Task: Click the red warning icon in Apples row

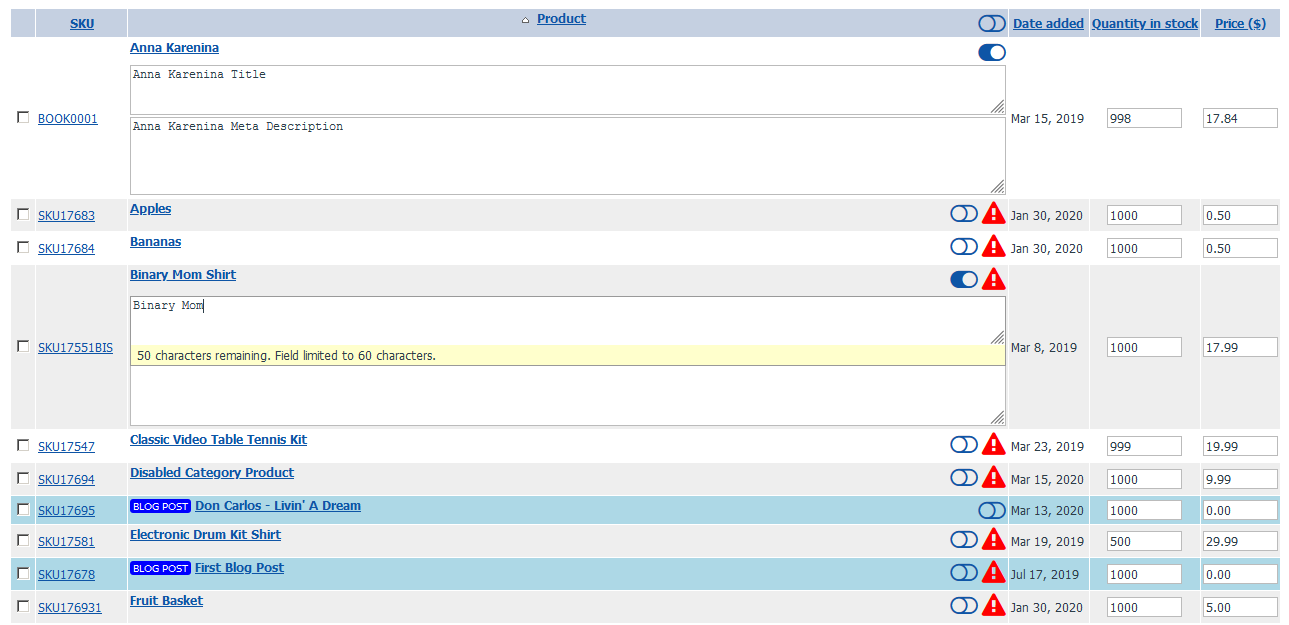Action: (x=993, y=213)
